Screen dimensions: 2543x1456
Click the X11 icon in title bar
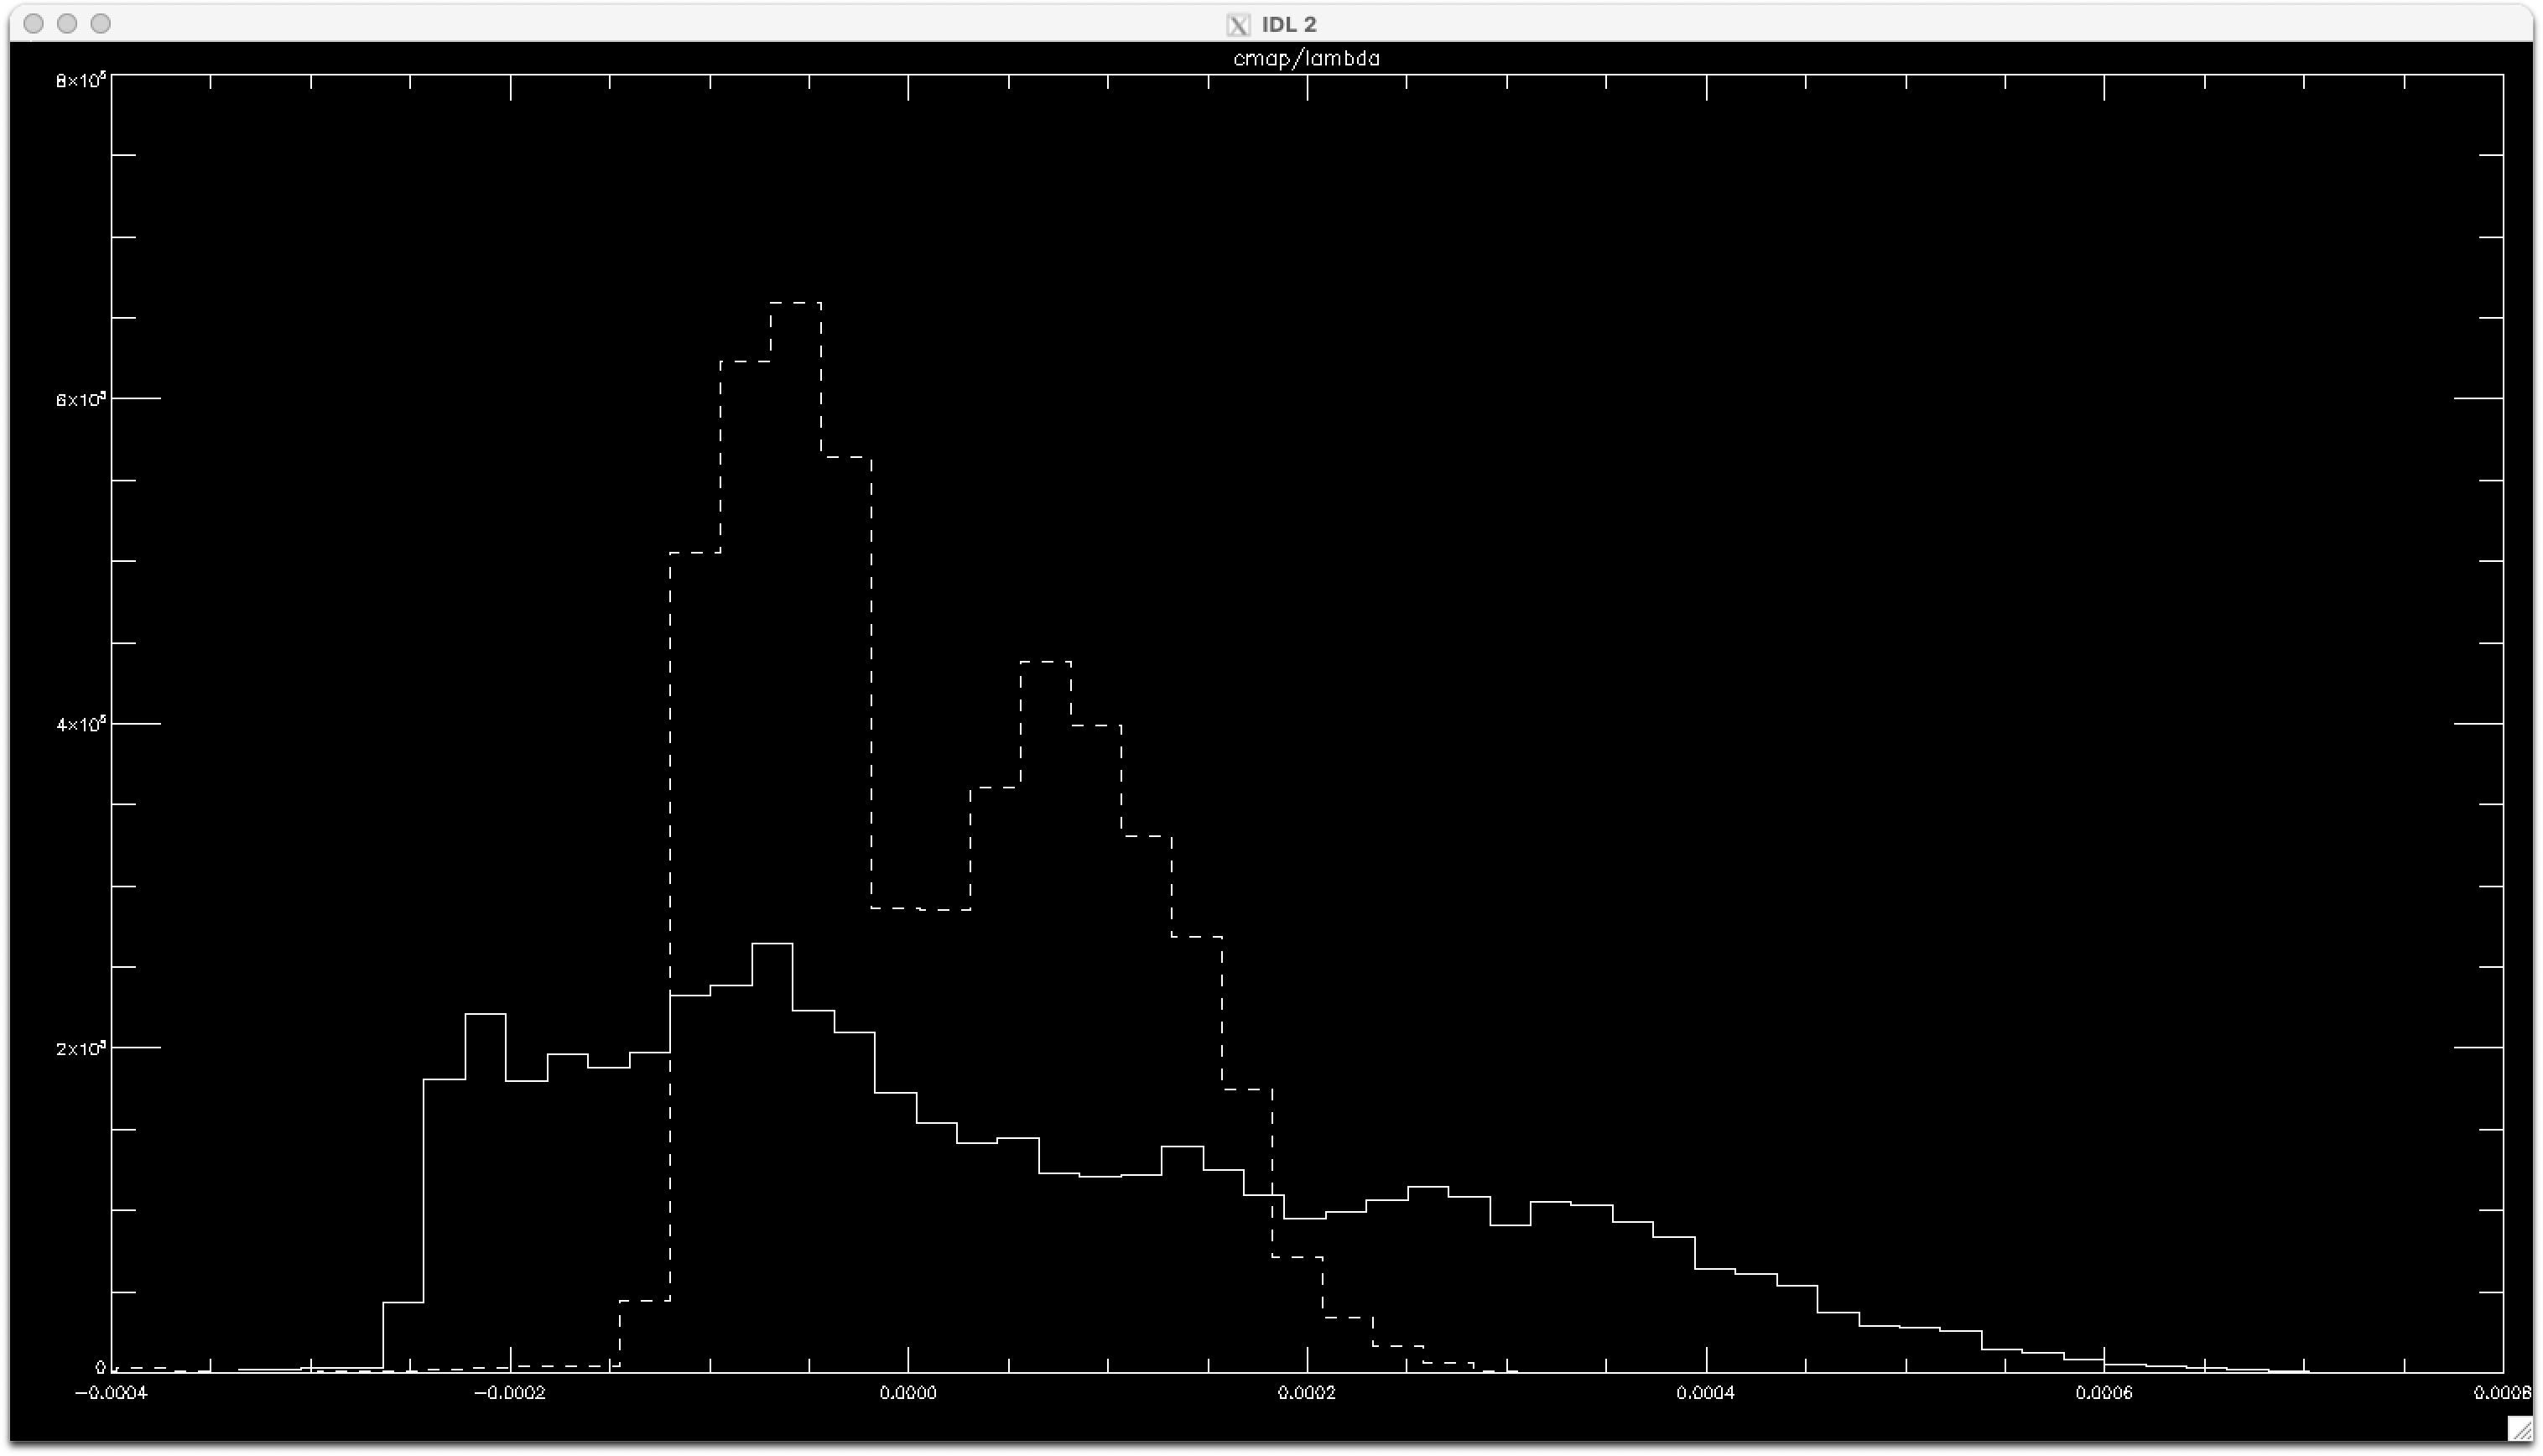(1238, 25)
